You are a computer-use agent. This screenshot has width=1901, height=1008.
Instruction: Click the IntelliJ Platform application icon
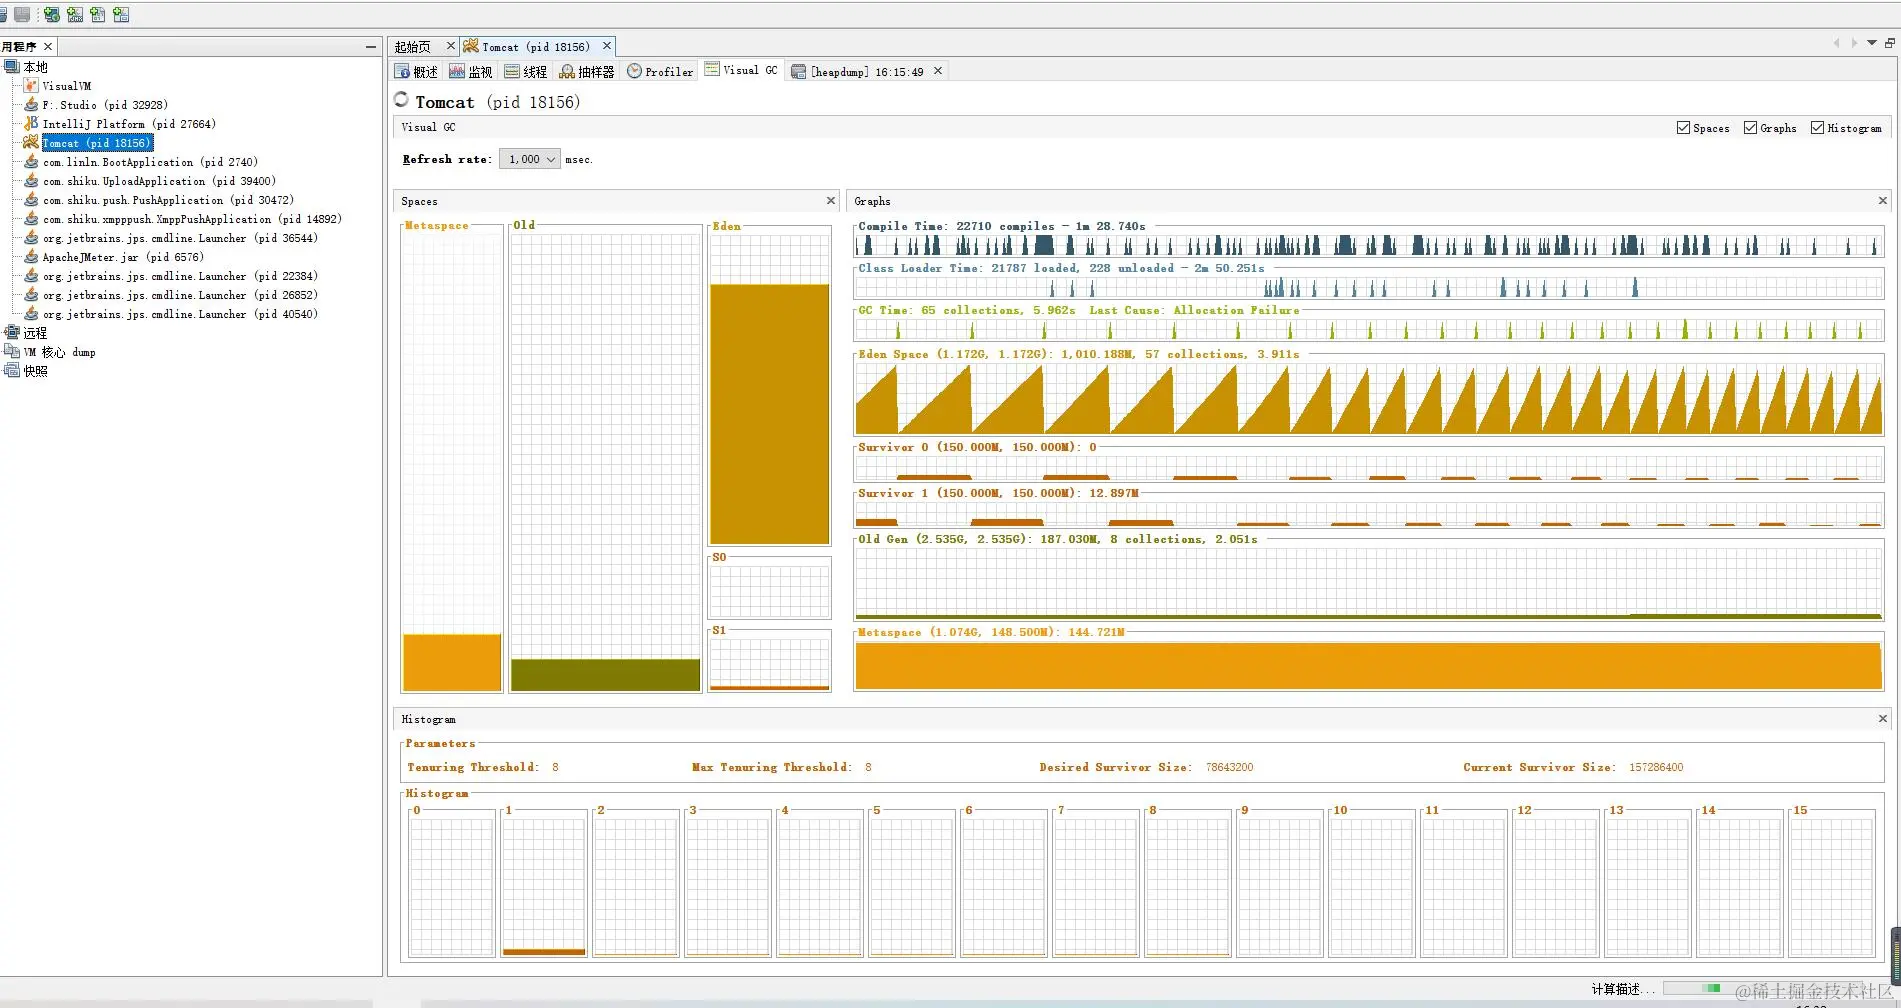pyautogui.click(x=31, y=124)
